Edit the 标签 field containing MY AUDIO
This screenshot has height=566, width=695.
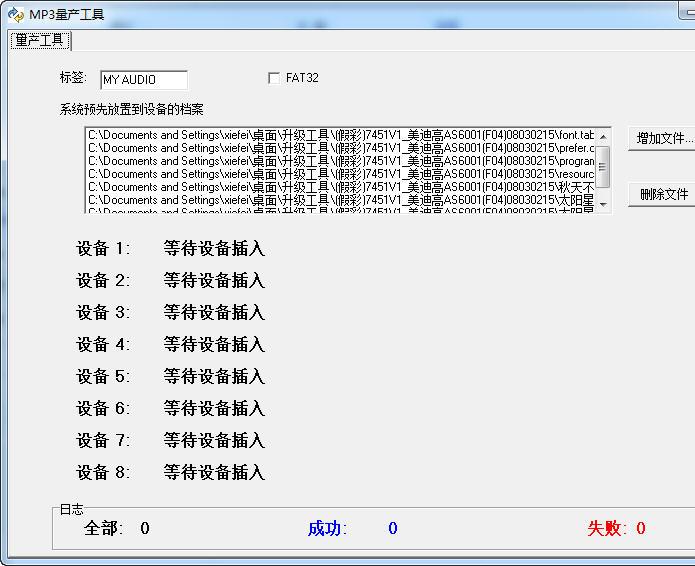coord(144,80)
